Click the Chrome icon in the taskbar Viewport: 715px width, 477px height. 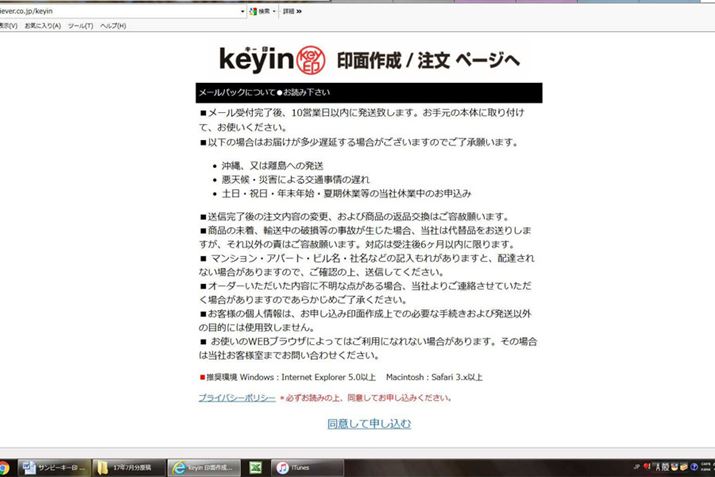(4, 468)
